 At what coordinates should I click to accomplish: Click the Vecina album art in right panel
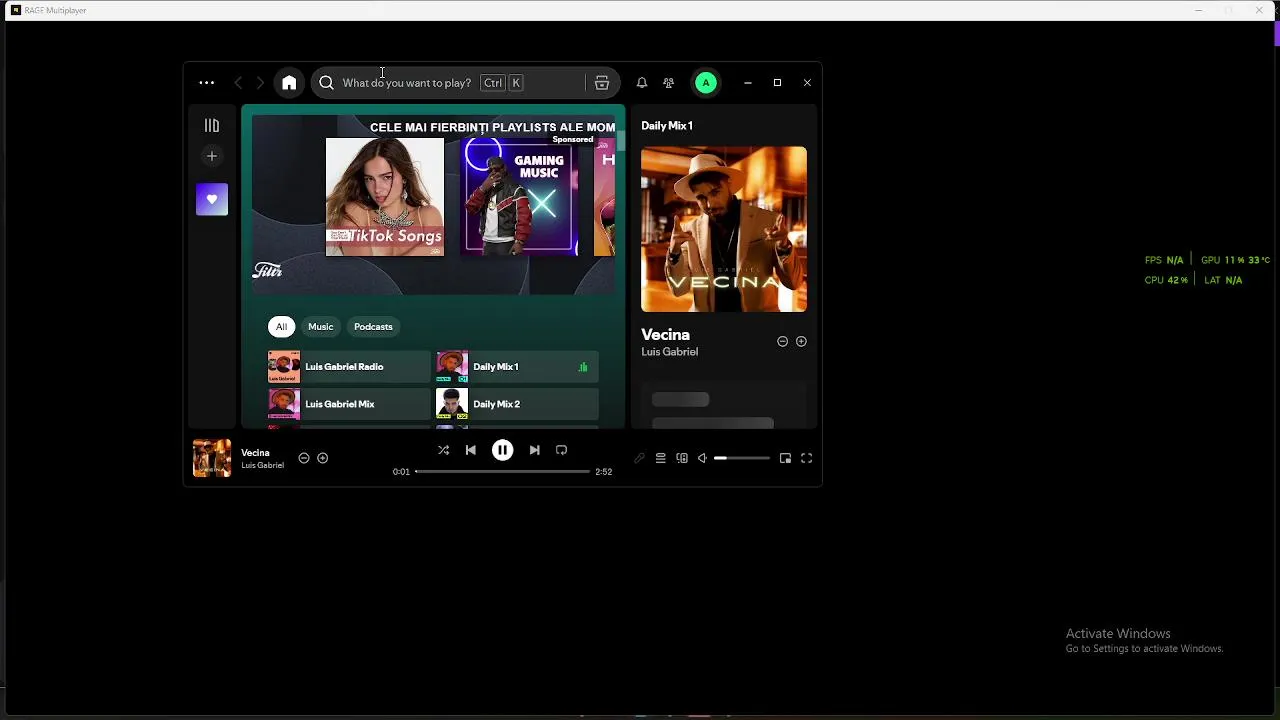724,229
